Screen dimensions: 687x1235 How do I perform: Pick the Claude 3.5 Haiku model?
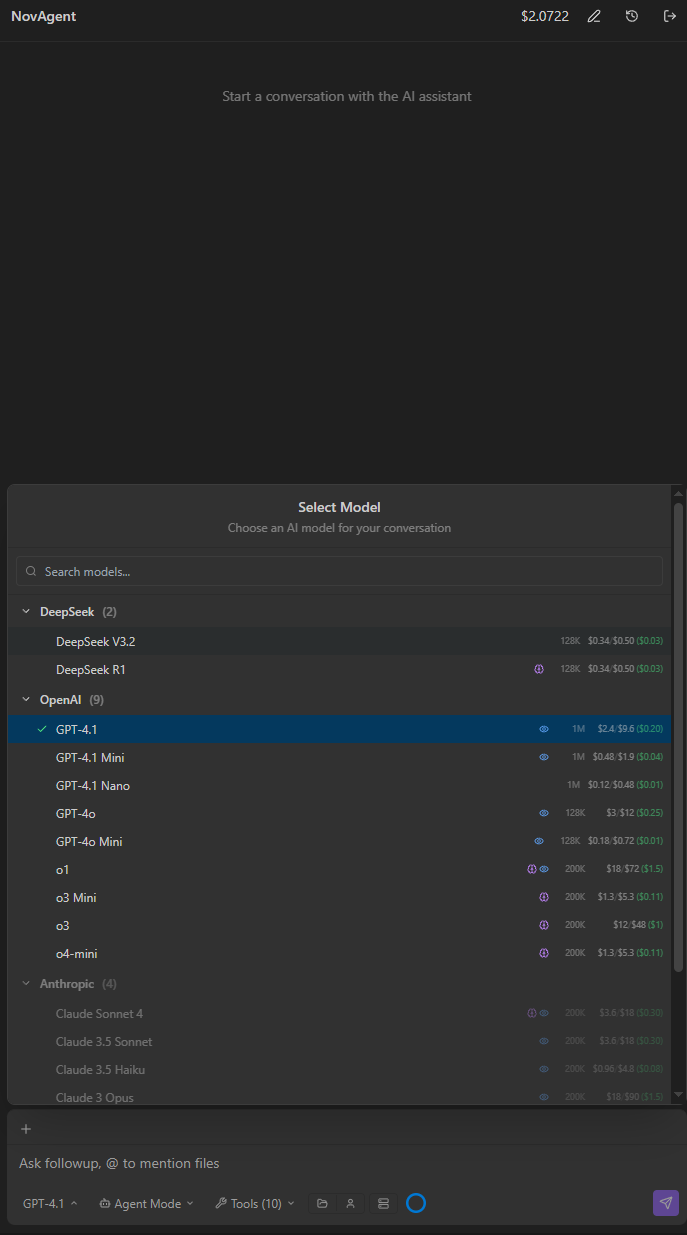pyautogui.click(x=340, y=1069)
